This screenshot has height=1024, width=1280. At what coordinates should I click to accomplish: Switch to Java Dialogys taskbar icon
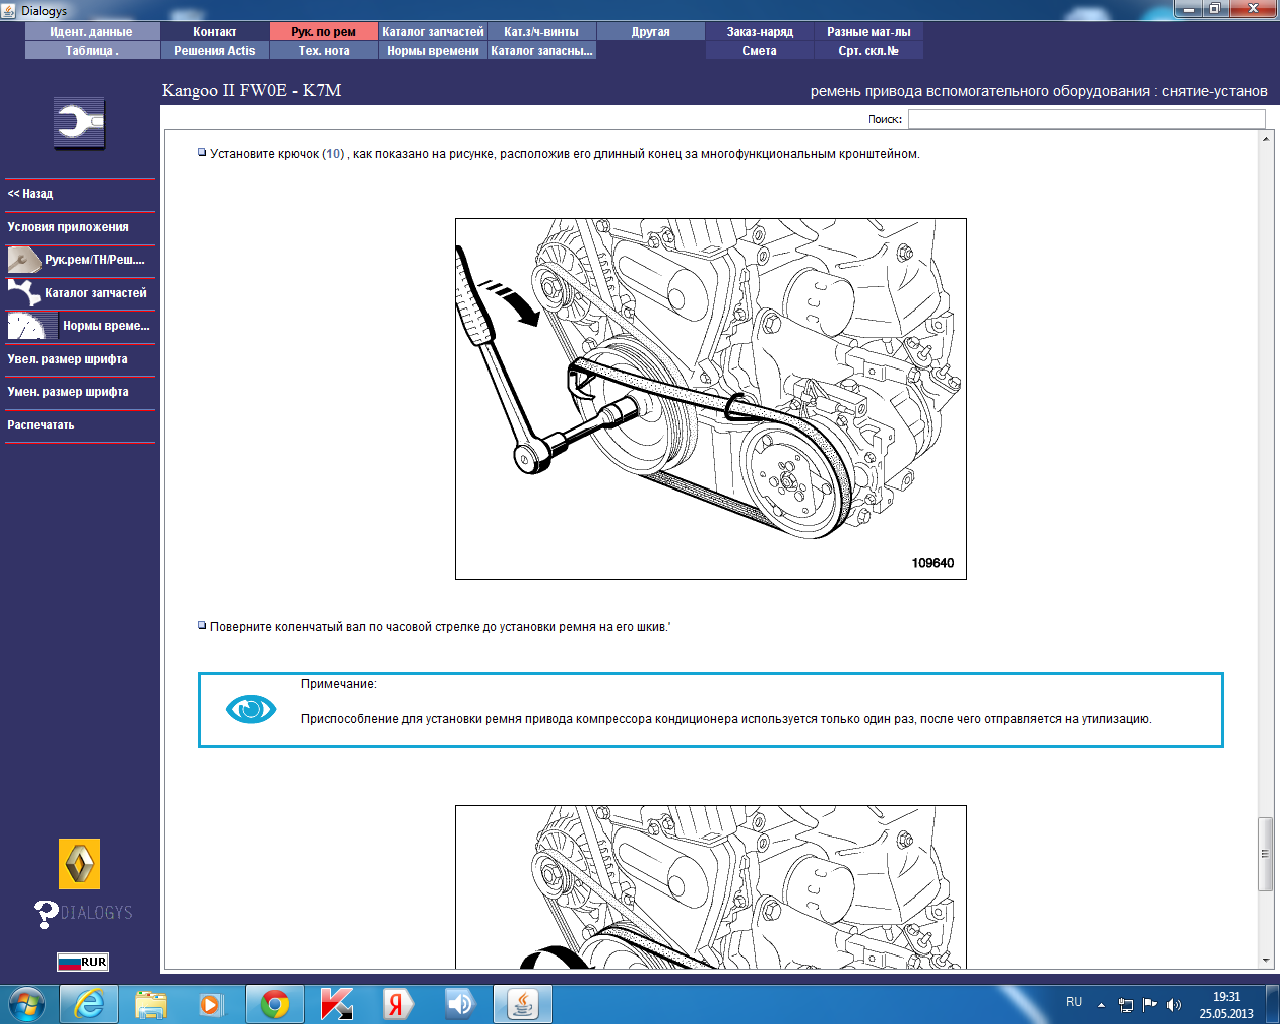pos(522,1004)
